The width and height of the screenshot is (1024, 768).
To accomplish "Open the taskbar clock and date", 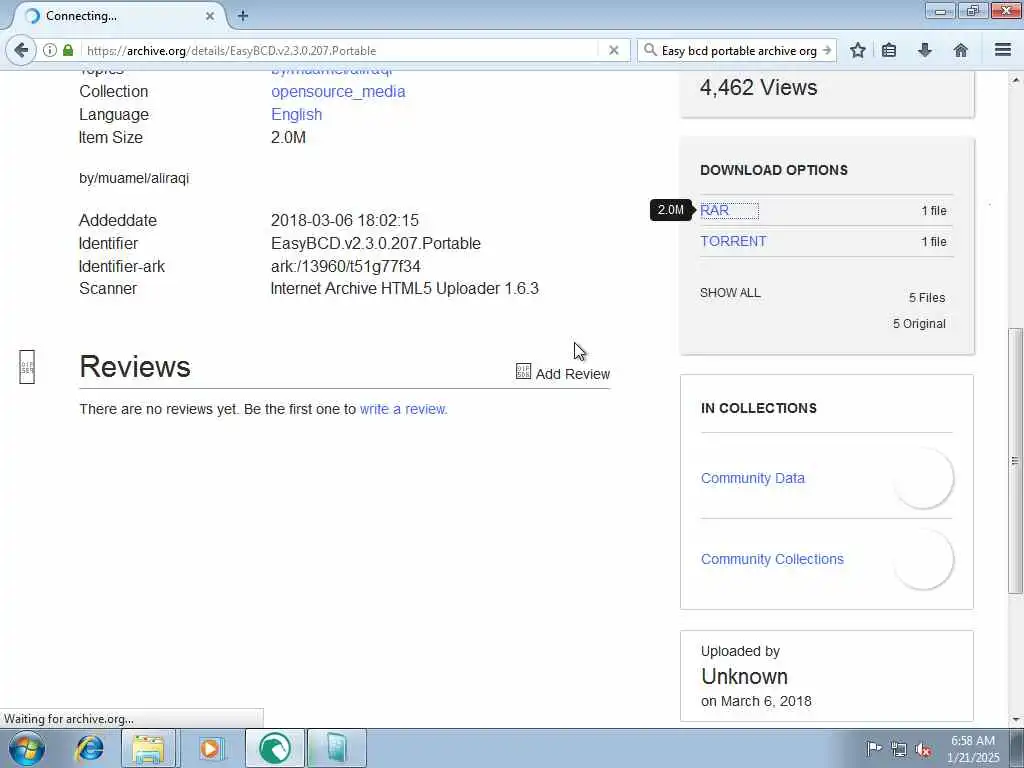I will (973, 749).
